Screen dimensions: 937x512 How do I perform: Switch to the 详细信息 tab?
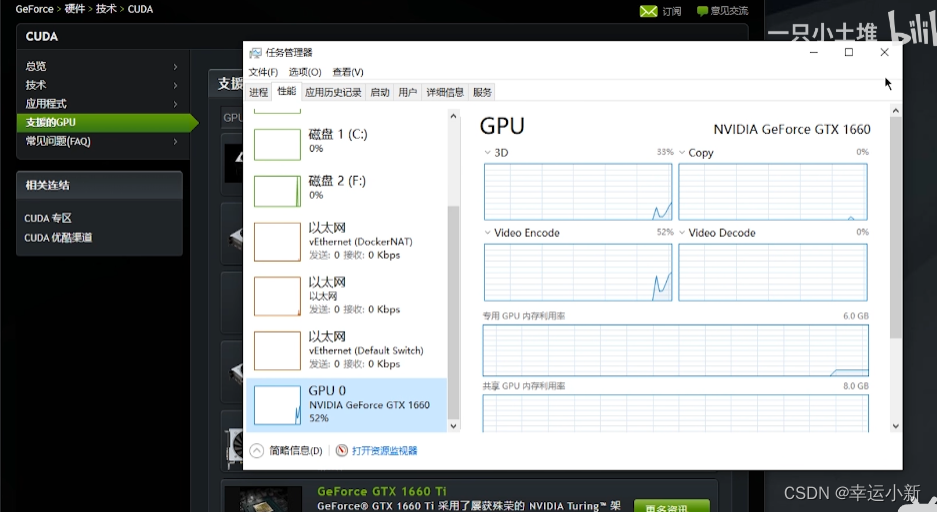445,92
